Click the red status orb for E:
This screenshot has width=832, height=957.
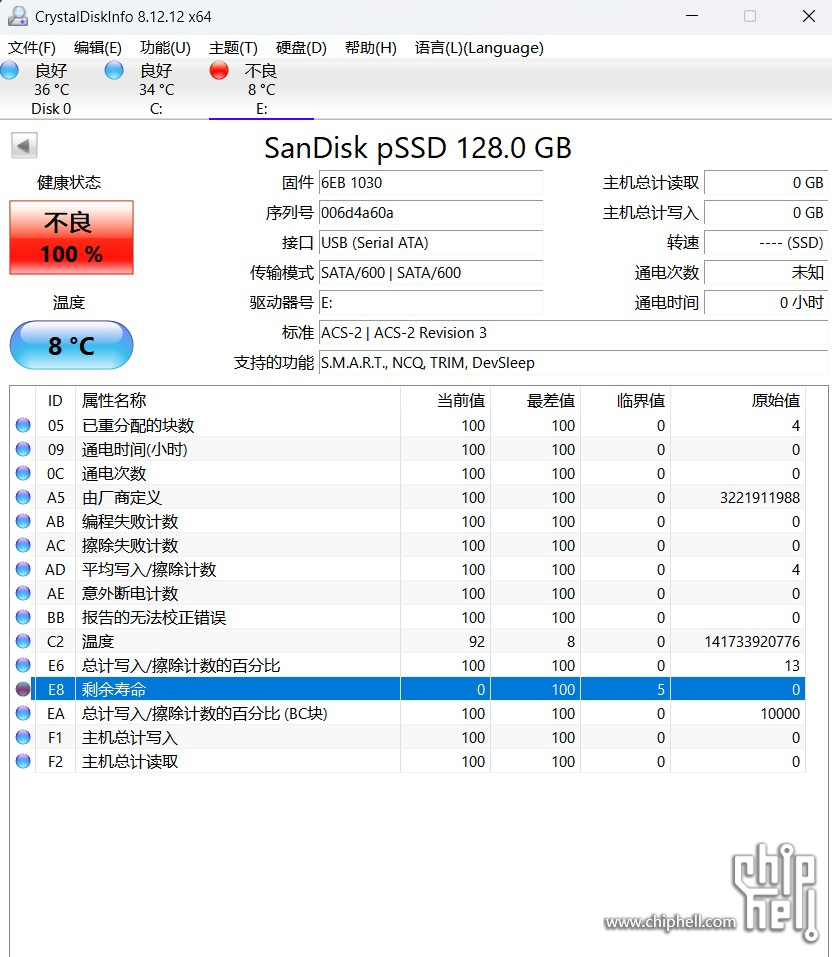pos(219,70)
